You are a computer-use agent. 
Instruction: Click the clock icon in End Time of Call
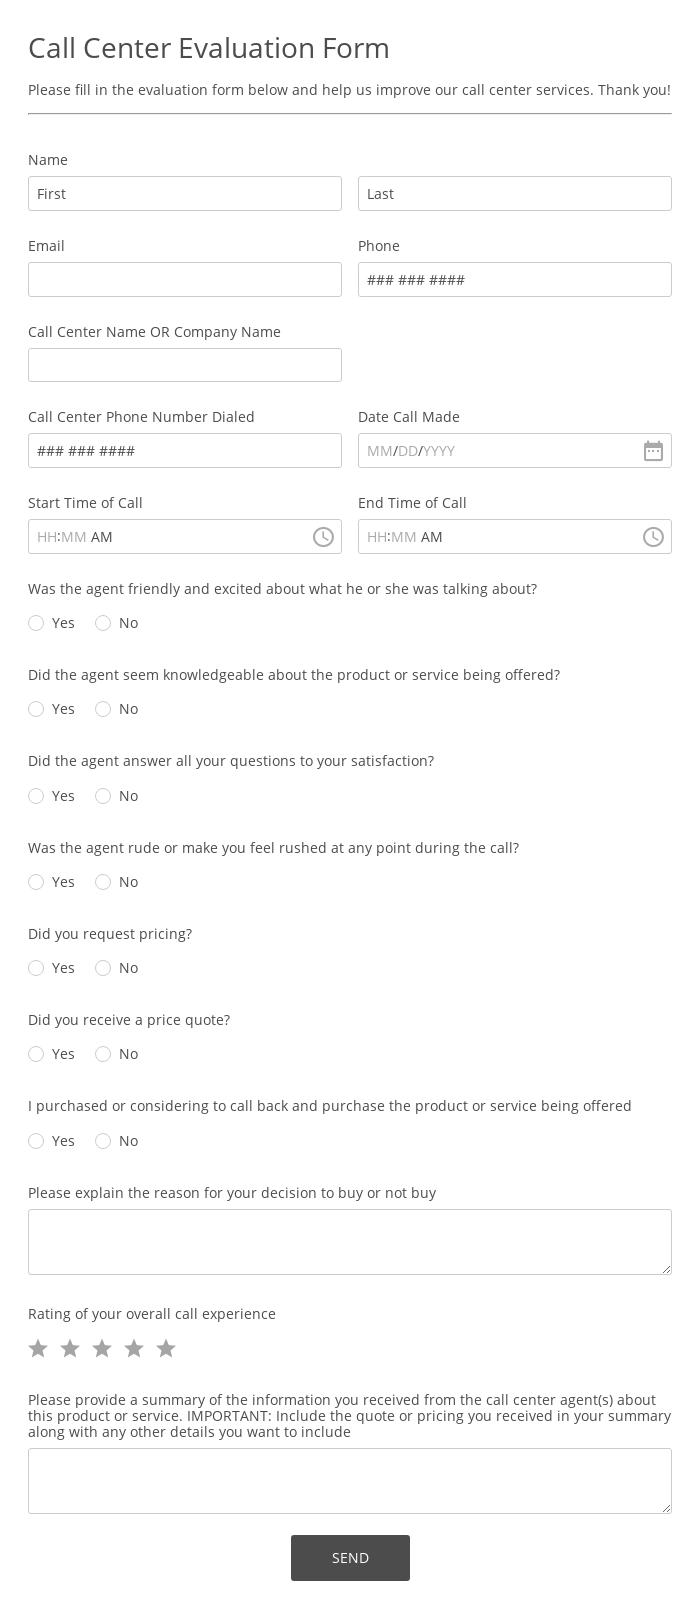click(653, 537)
